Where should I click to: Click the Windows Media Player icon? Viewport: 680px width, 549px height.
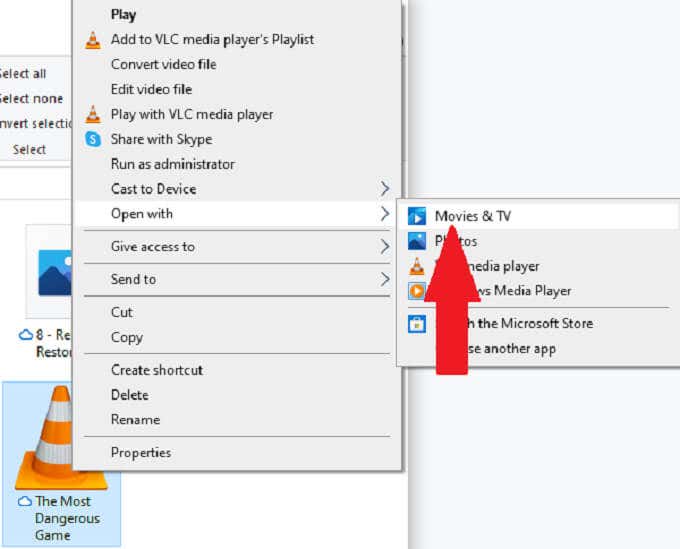tap(417, 291)
